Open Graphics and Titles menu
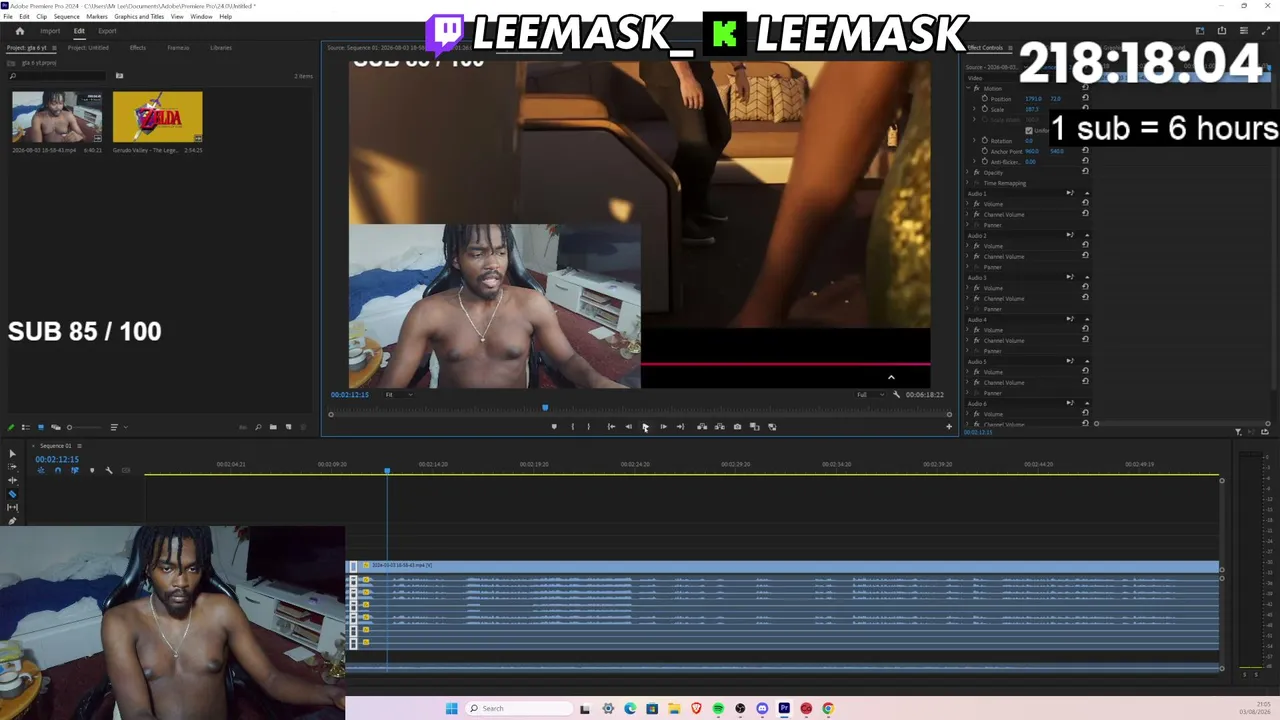Screen dimensions: 1280x720 pyautogui.click(x=139, y=17)
